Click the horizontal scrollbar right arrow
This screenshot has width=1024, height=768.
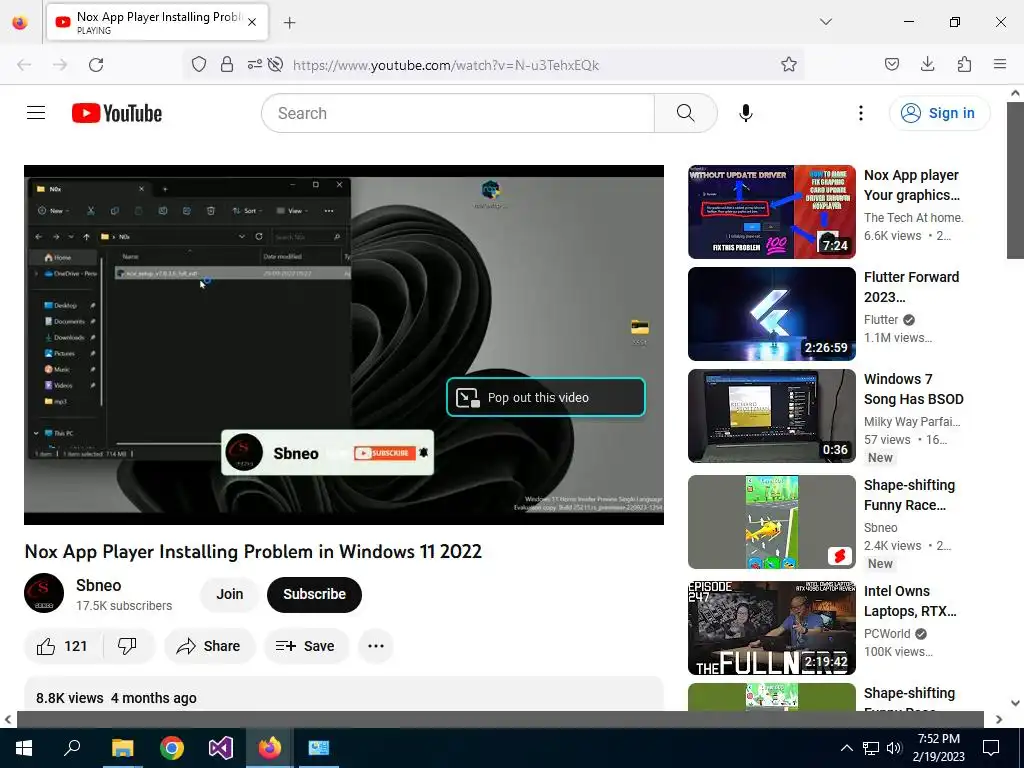point(999,719)
